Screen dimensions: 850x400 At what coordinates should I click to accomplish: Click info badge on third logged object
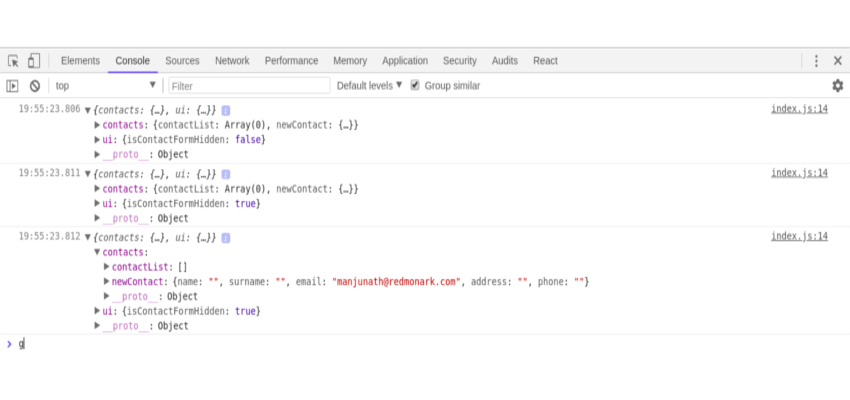coord(226,238)
